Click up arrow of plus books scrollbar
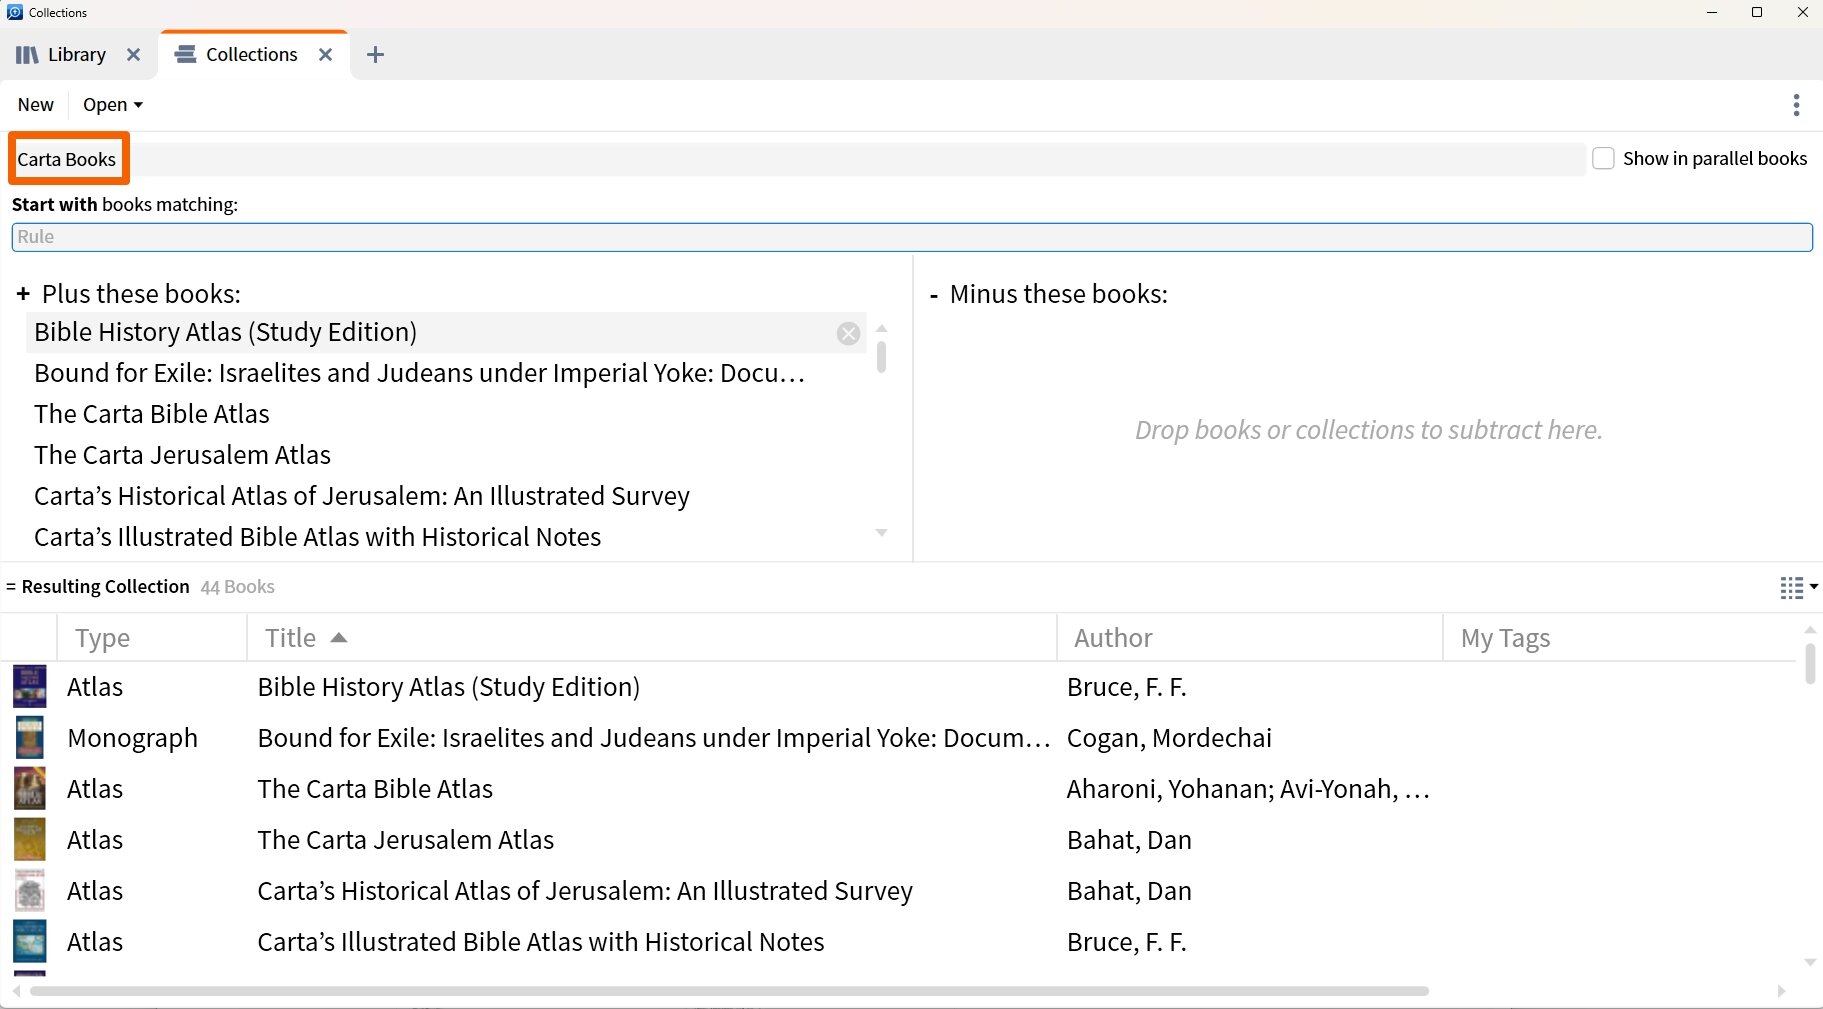The width and height of the screenshot is (1823, 1009). click(x=881, y=328)
